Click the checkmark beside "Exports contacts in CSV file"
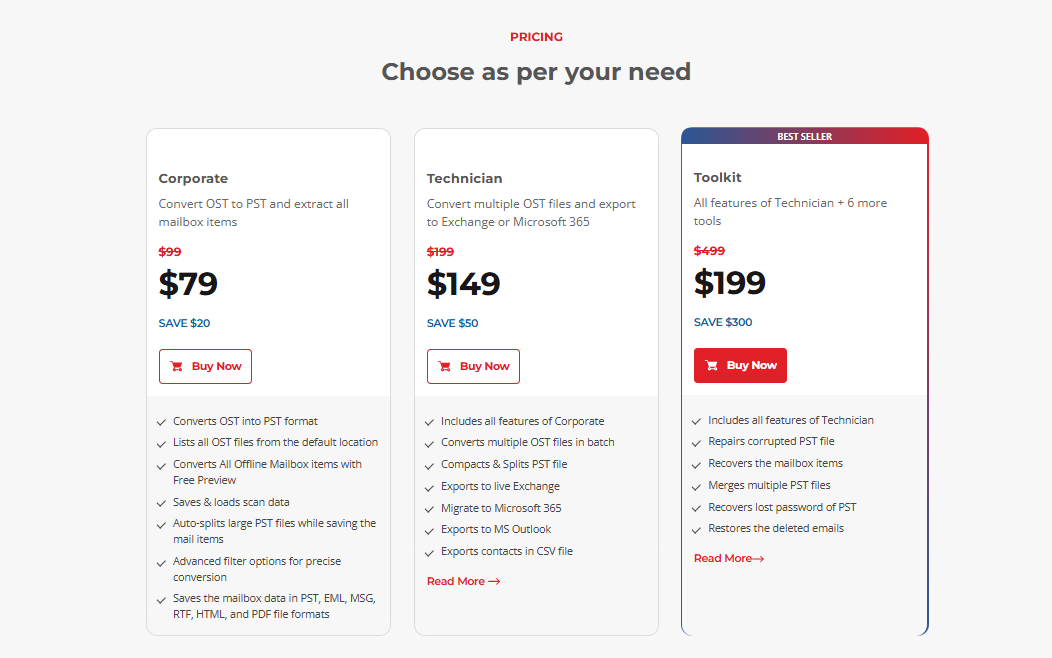The width and height of the screenshot is (1052, 658). (x=429, y=552)
